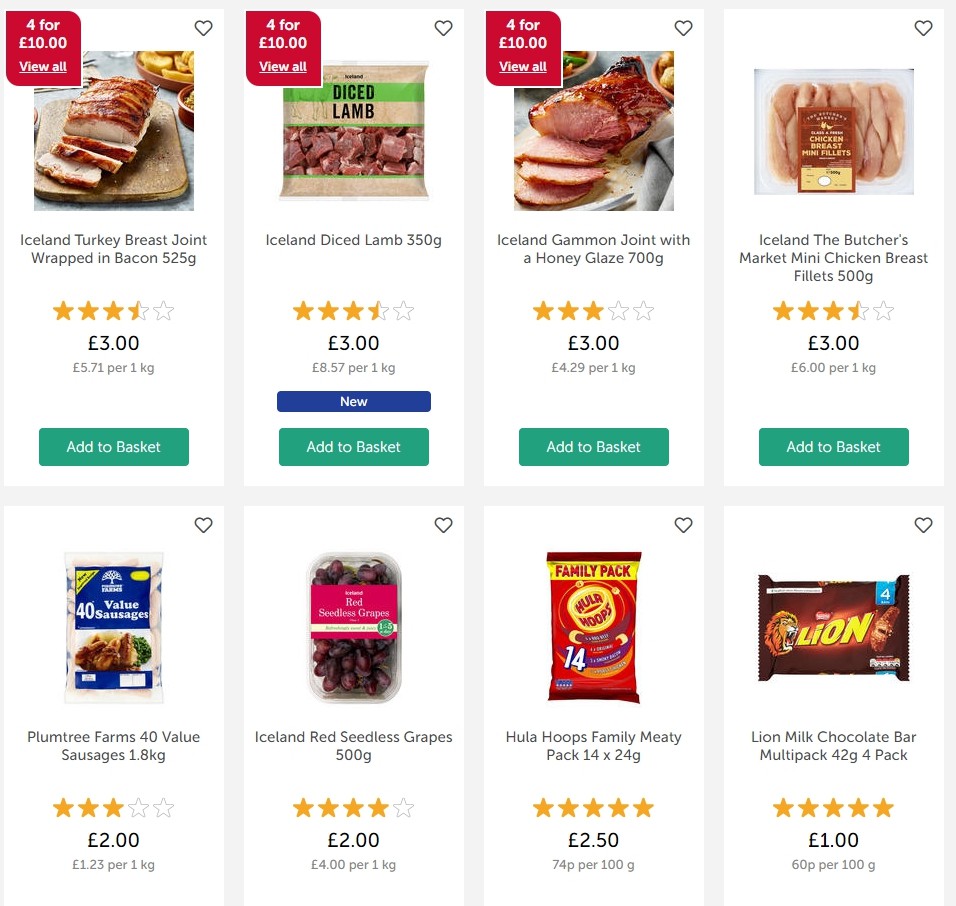Click the star rating for Plumtree Farms sausages
Screen dimensions: 956x906
[x=113, y=807]
